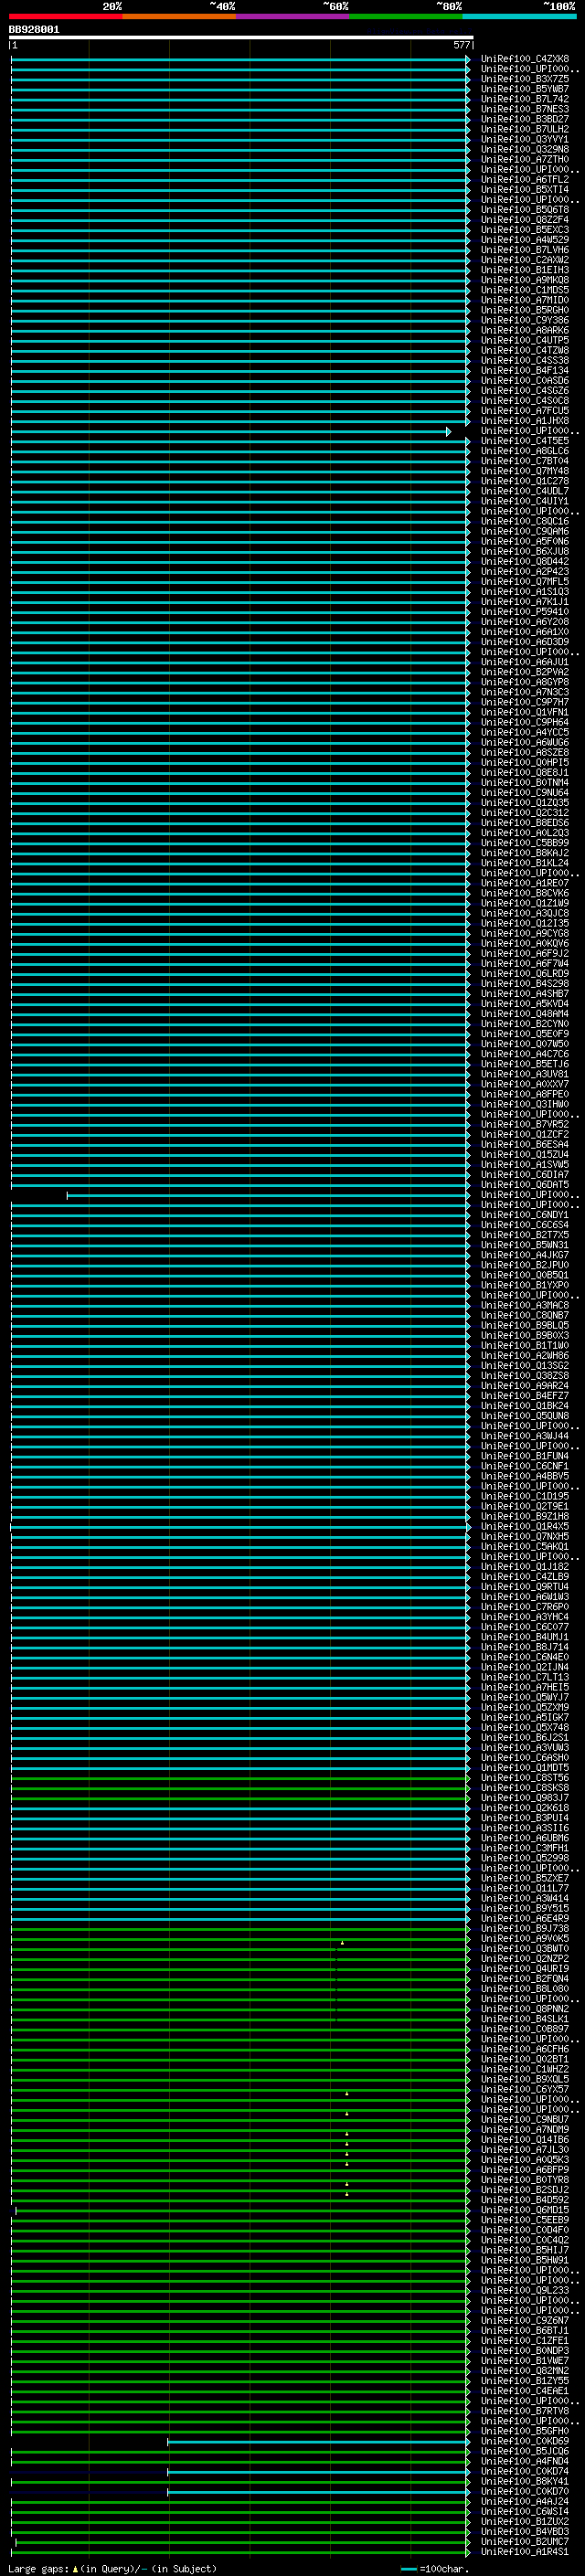
Task: Select label UniRef100_B5GFH0
Action: (524, 2431)
